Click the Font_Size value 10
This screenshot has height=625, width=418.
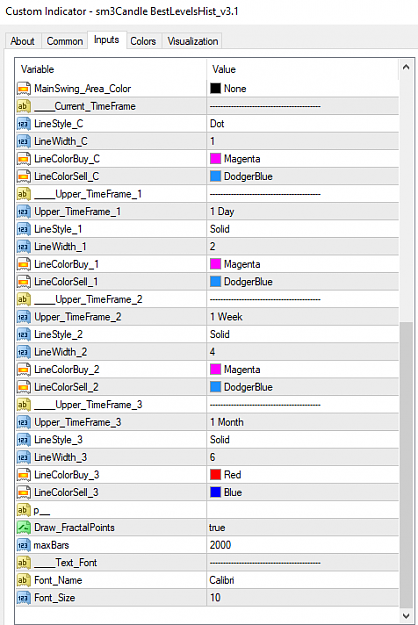click(x=215, y=597)
